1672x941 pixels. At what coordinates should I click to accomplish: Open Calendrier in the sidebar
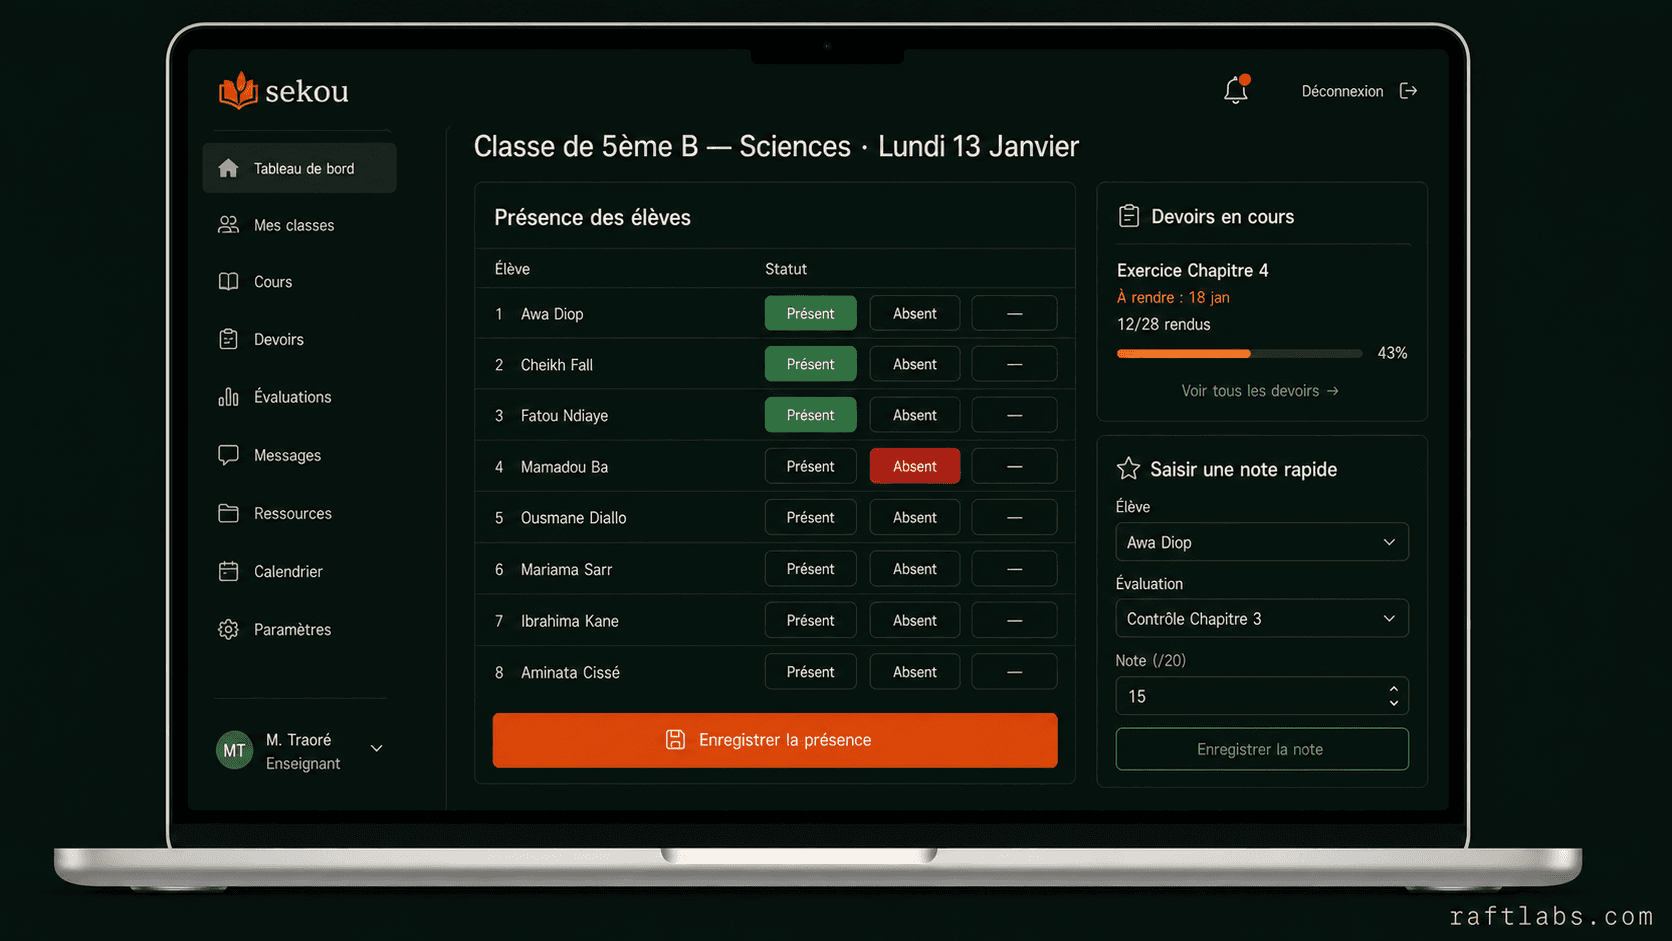[x=299, y=571]
